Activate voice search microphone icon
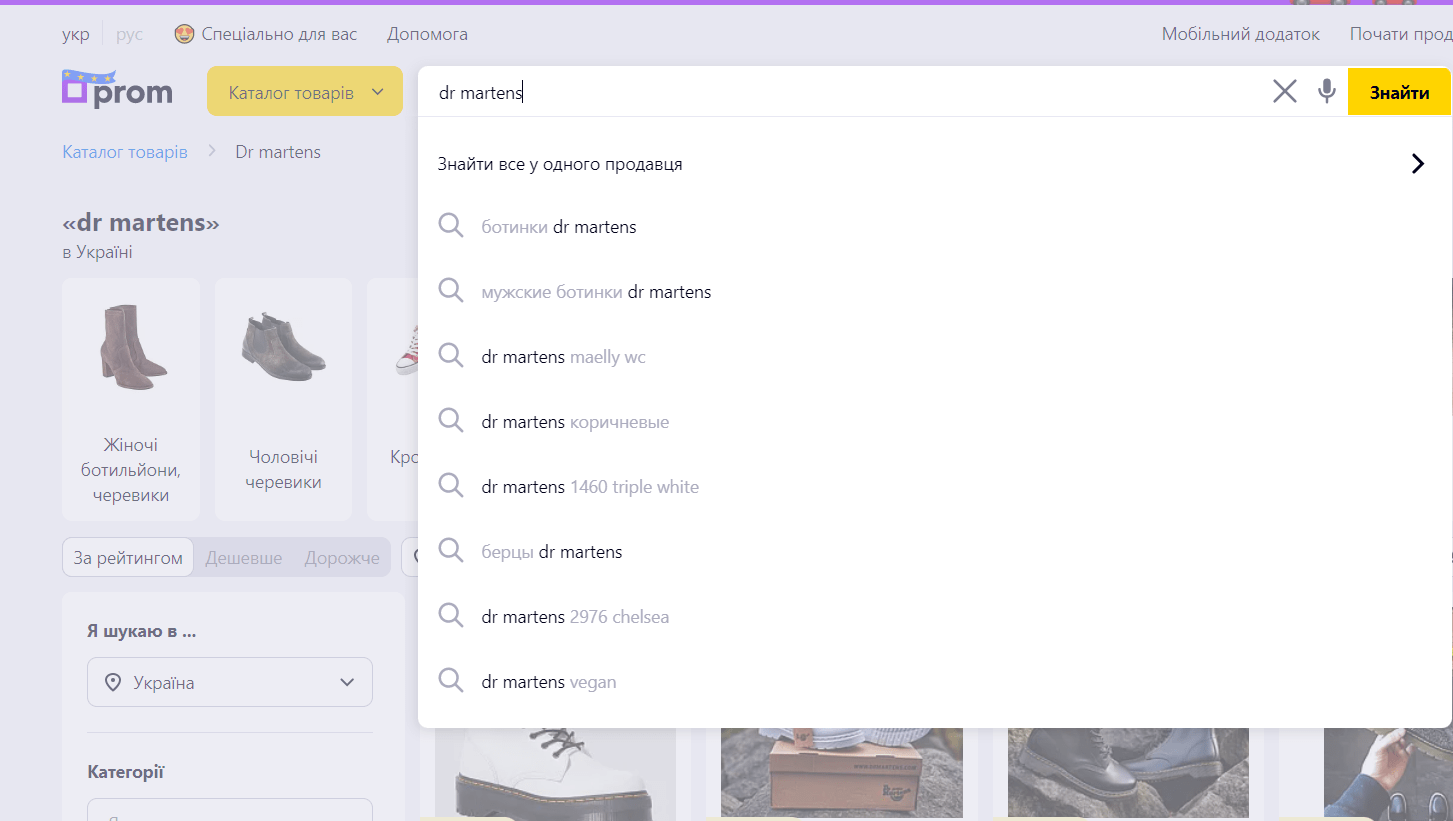Image resolution: width=1453 pixels, height=821 pixels. pyautogui.click(x=1326, y=92)
